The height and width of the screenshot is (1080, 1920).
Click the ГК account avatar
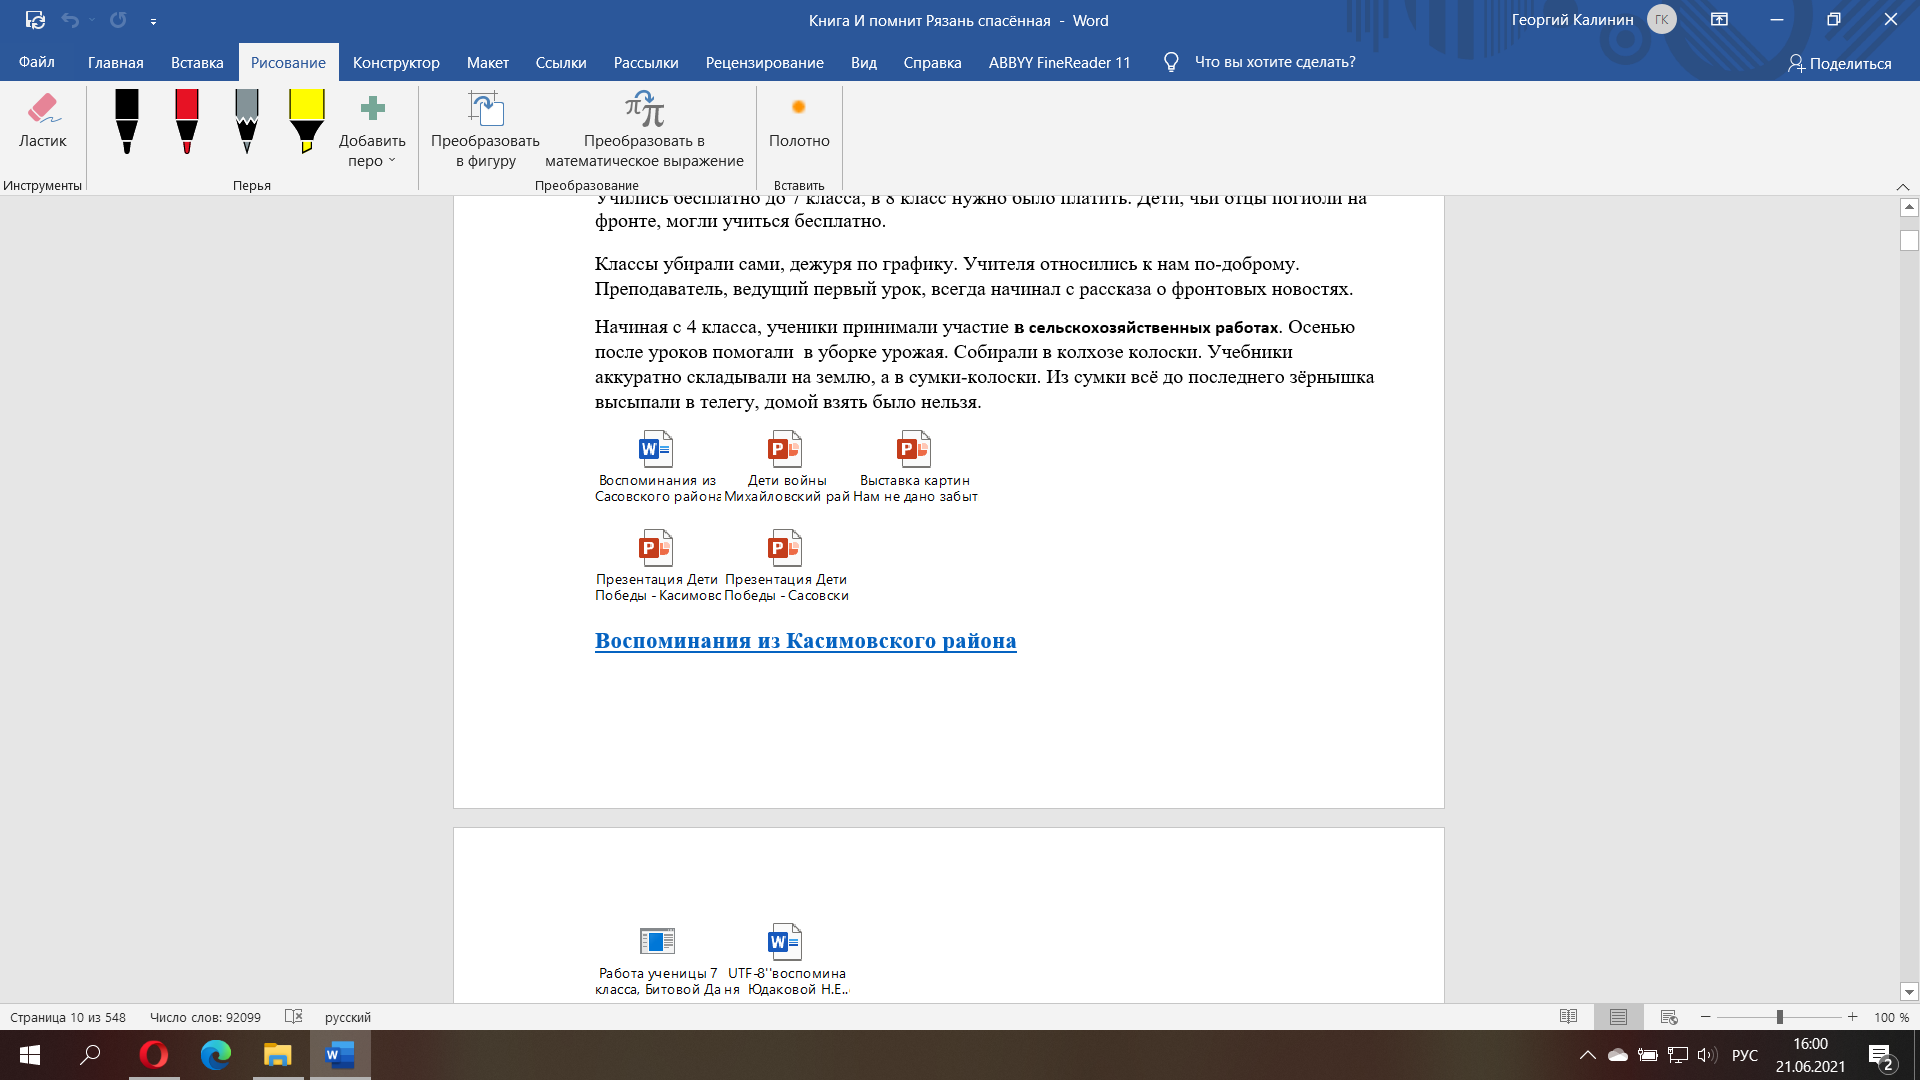click(1662, 20)
